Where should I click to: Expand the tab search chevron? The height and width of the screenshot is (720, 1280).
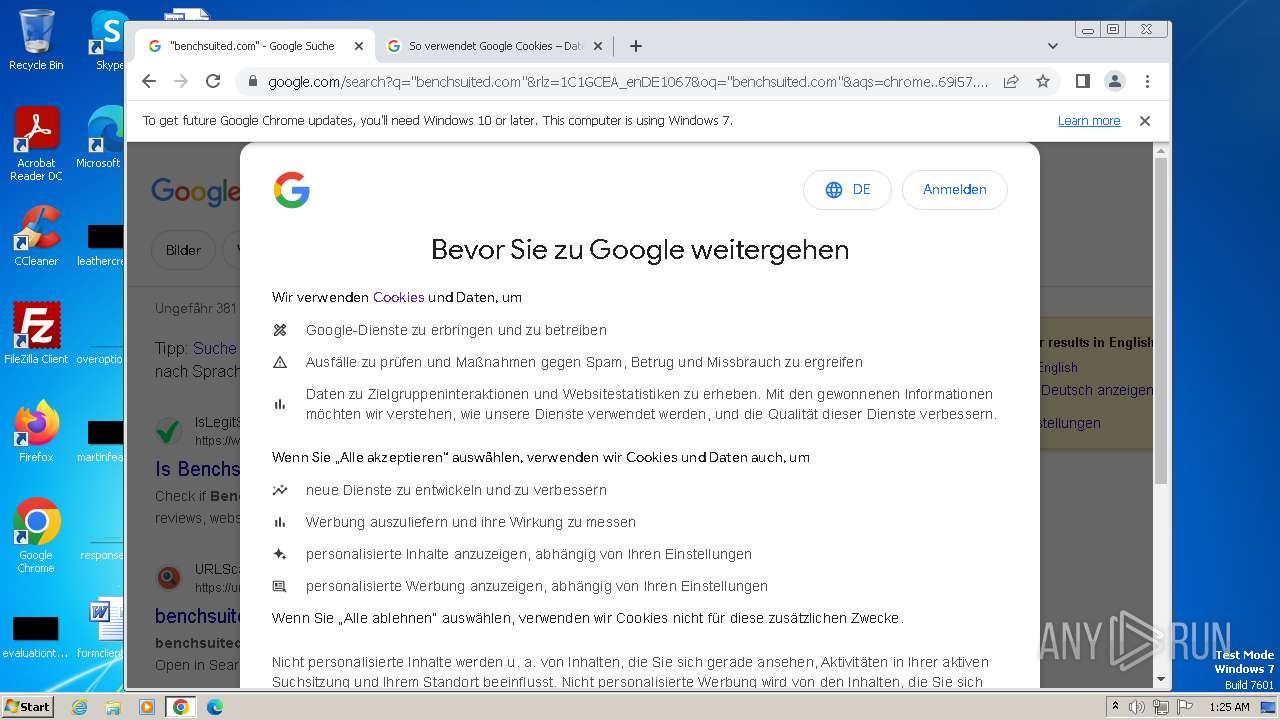coord(1053,46)
